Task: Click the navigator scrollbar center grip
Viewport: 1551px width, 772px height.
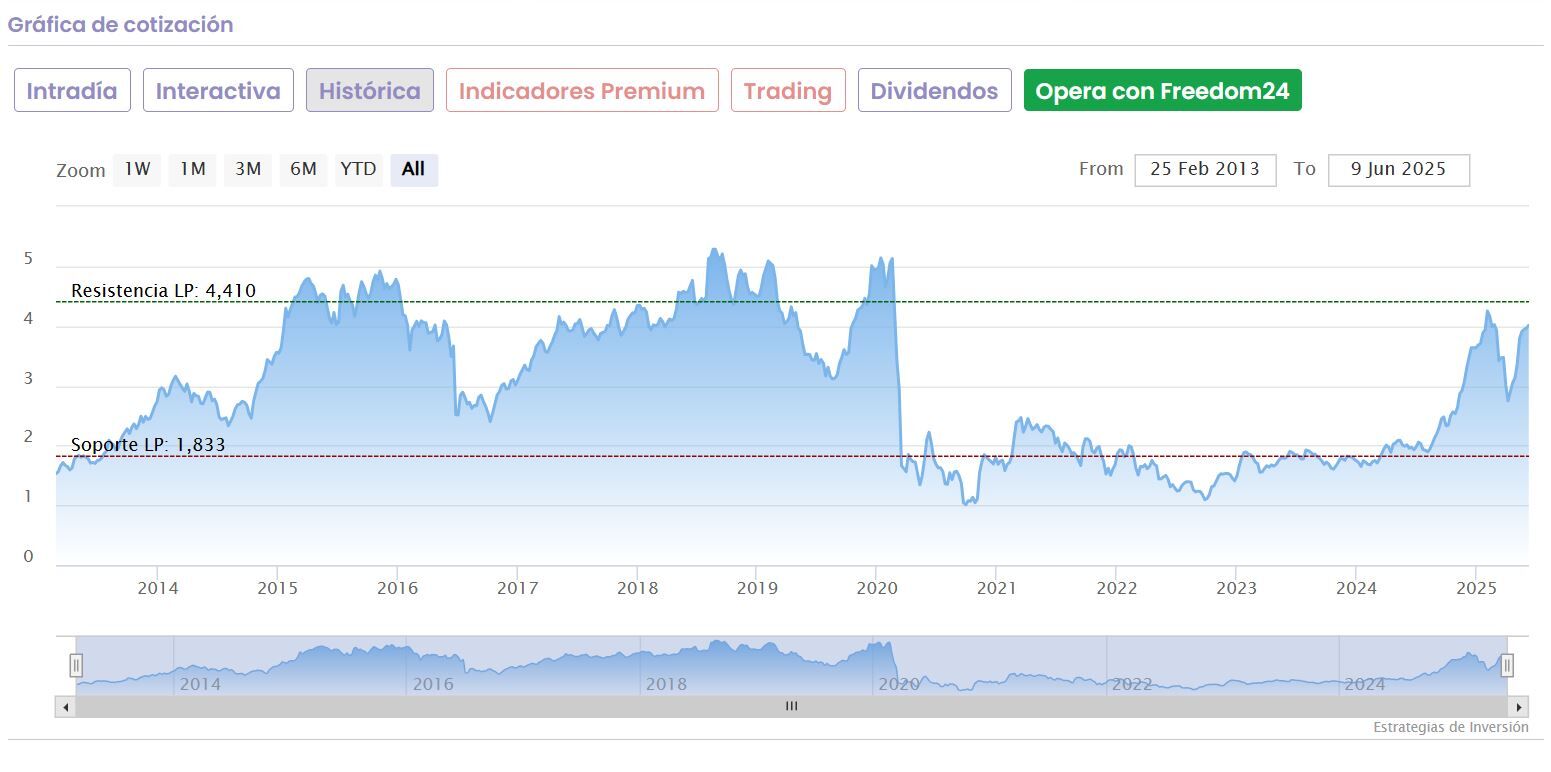Action: [x=791, y=707]
